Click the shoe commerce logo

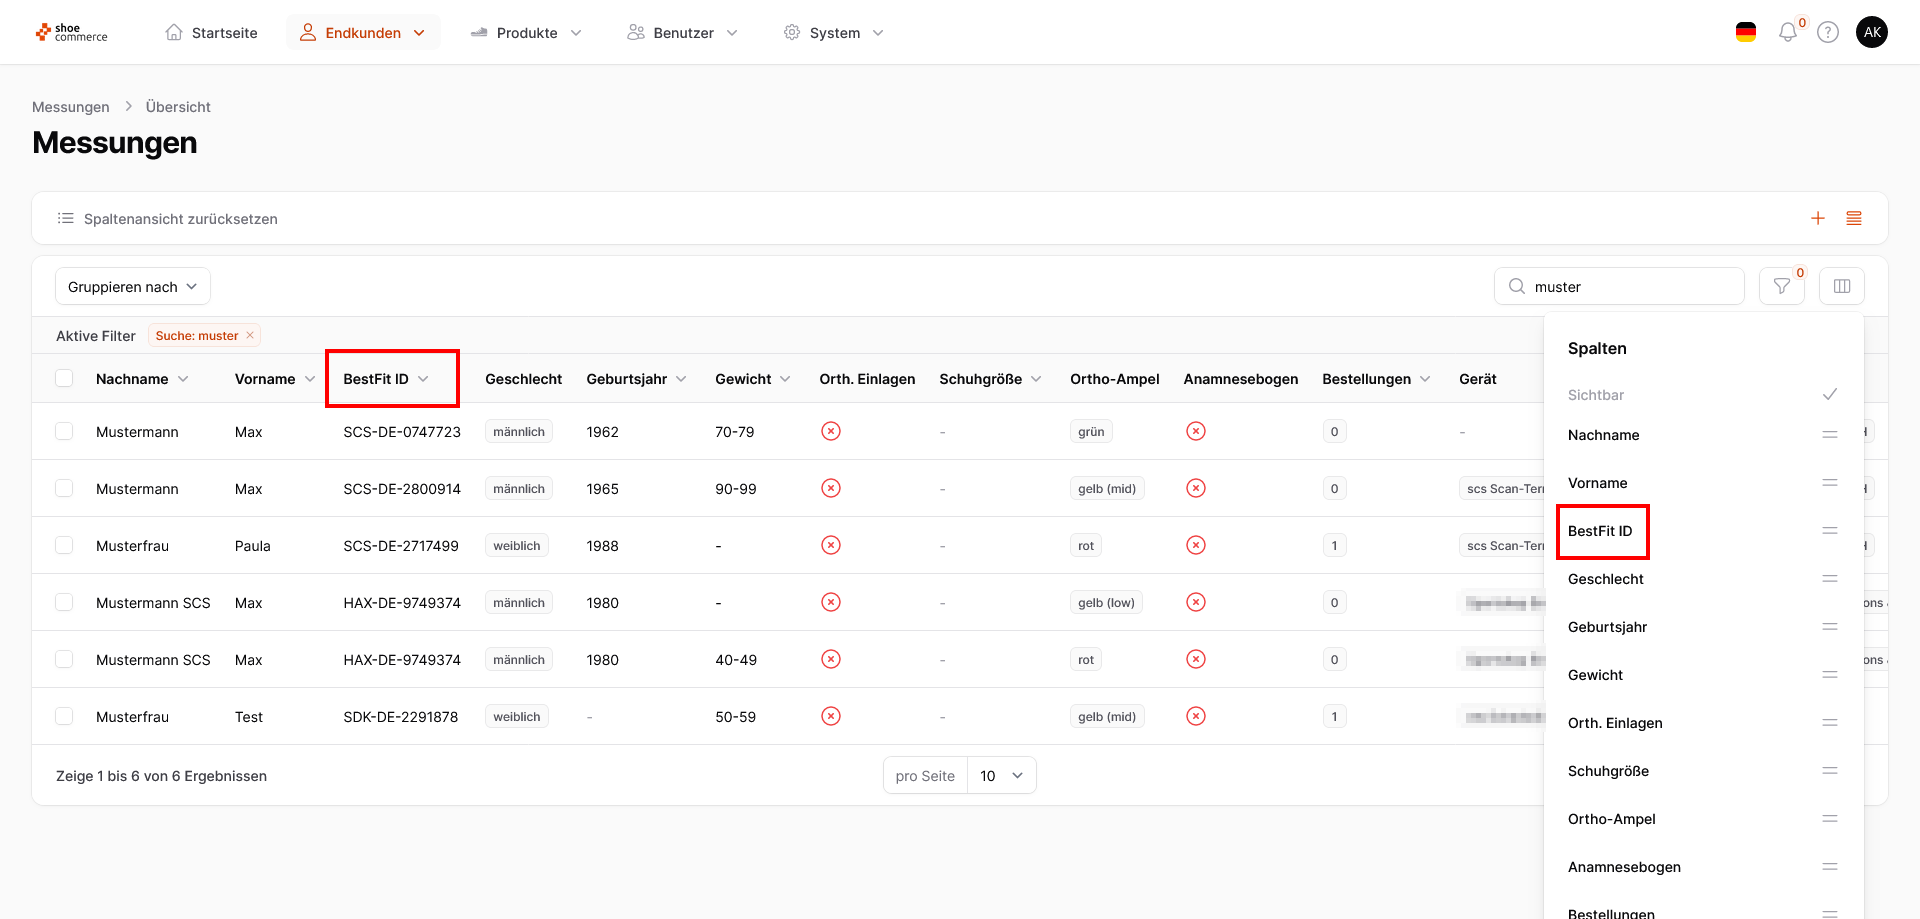pos(72,33)
